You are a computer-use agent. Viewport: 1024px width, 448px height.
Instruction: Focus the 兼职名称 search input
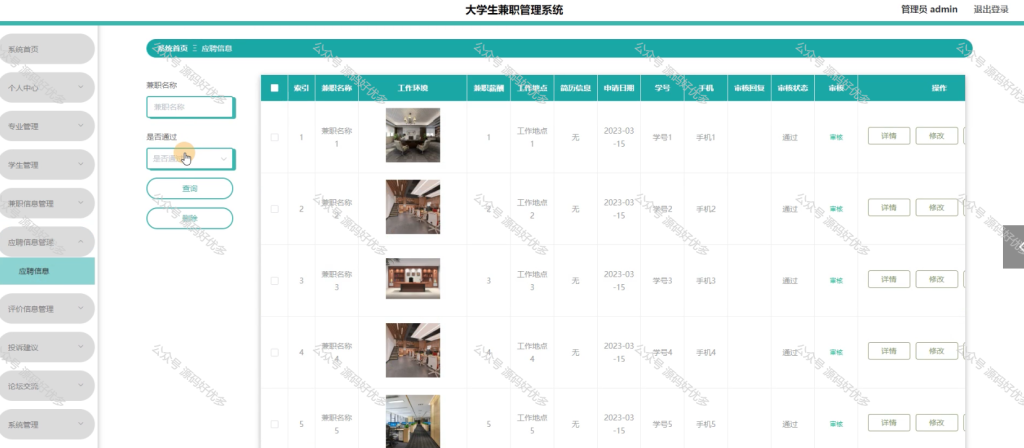190,107
